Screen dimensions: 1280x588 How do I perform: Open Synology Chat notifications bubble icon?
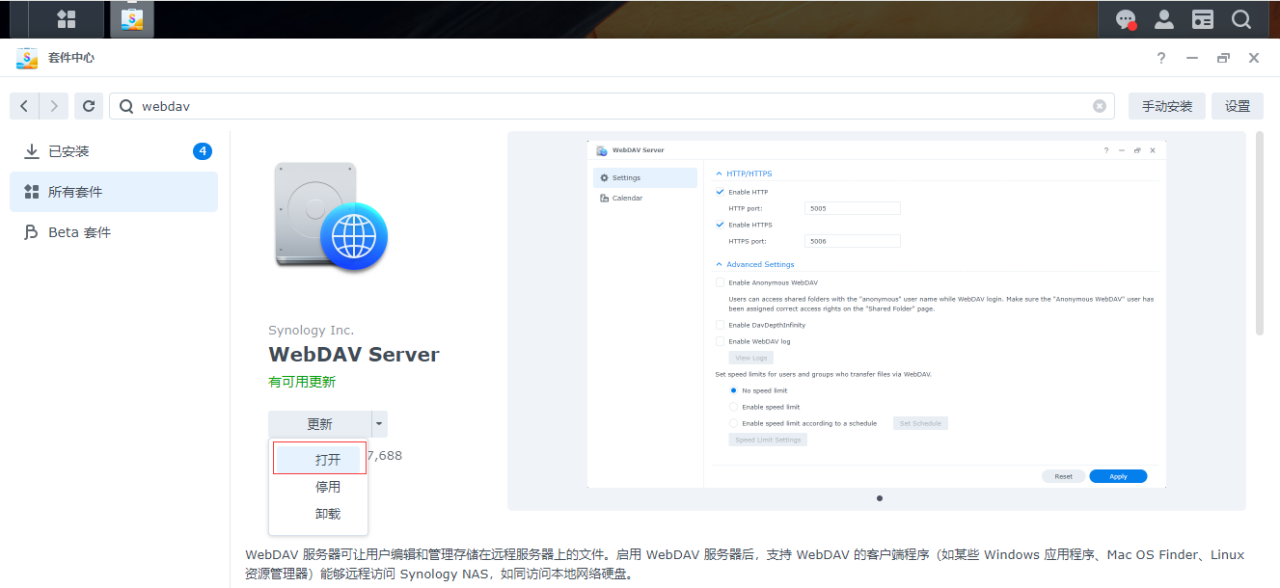(1126, 19)
